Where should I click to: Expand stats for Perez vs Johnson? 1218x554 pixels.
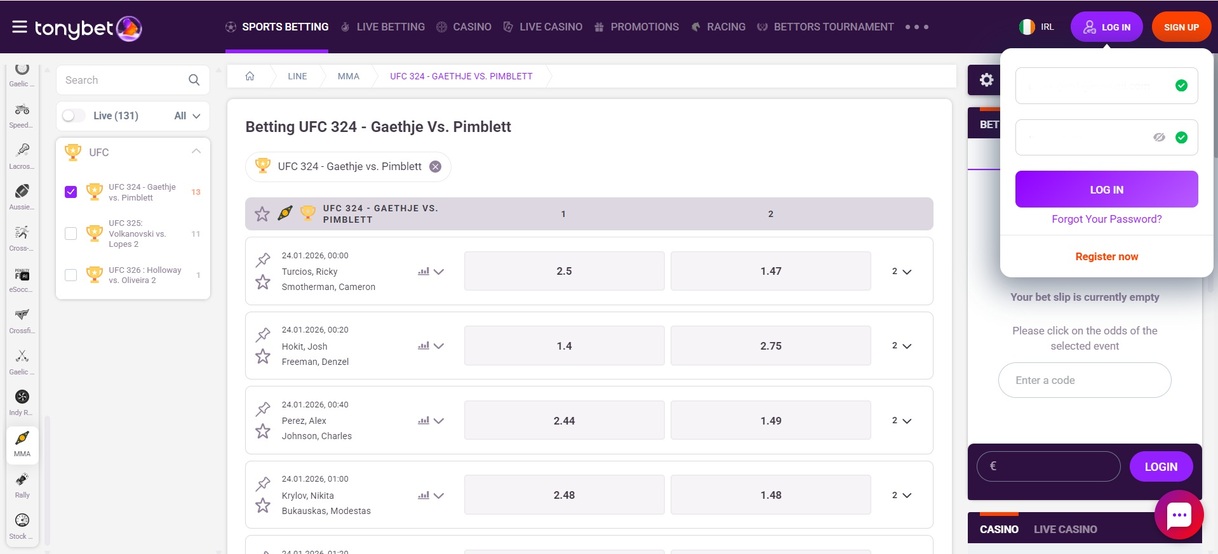coord(431,421)
